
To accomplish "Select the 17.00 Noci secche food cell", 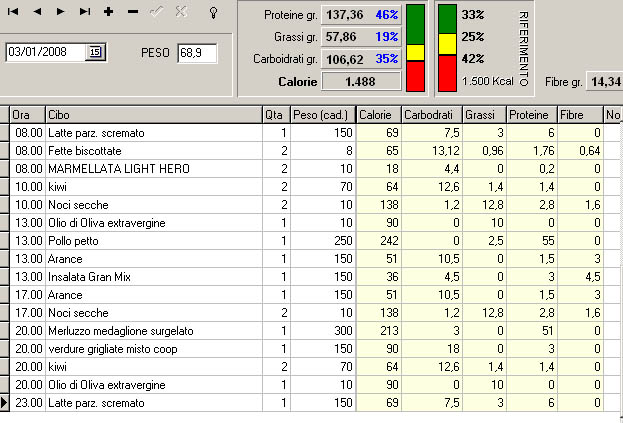I will 154,313.
